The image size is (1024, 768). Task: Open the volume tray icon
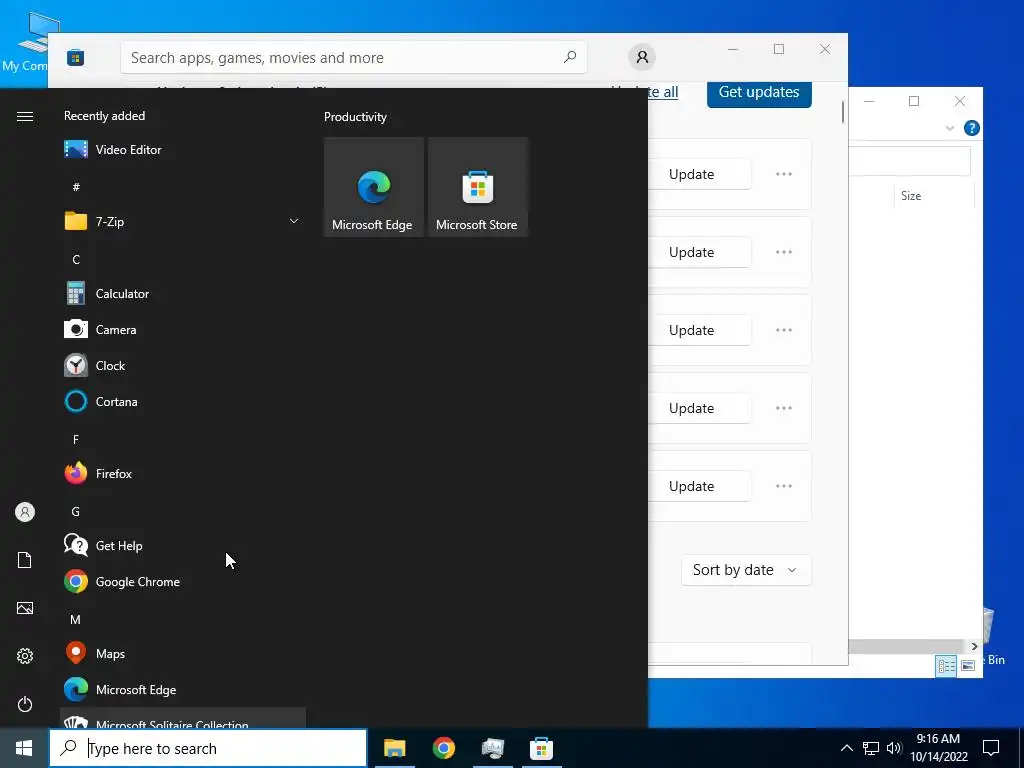click(894, 748)
